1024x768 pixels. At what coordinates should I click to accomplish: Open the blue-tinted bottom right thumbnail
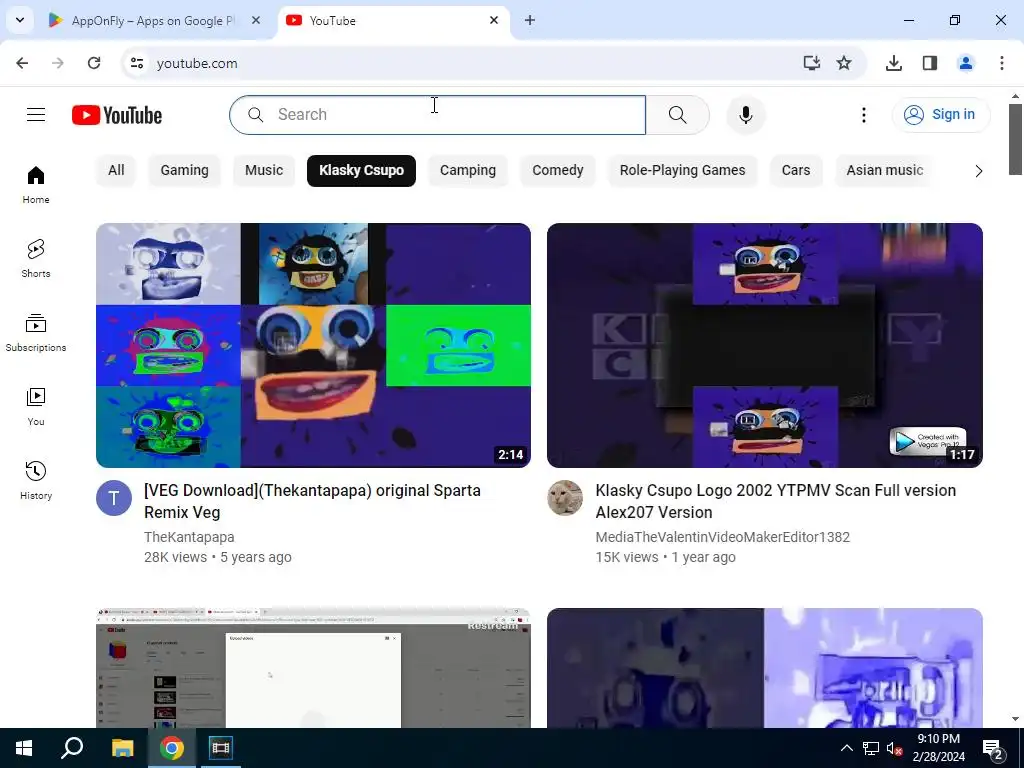[x=765, y=668]
